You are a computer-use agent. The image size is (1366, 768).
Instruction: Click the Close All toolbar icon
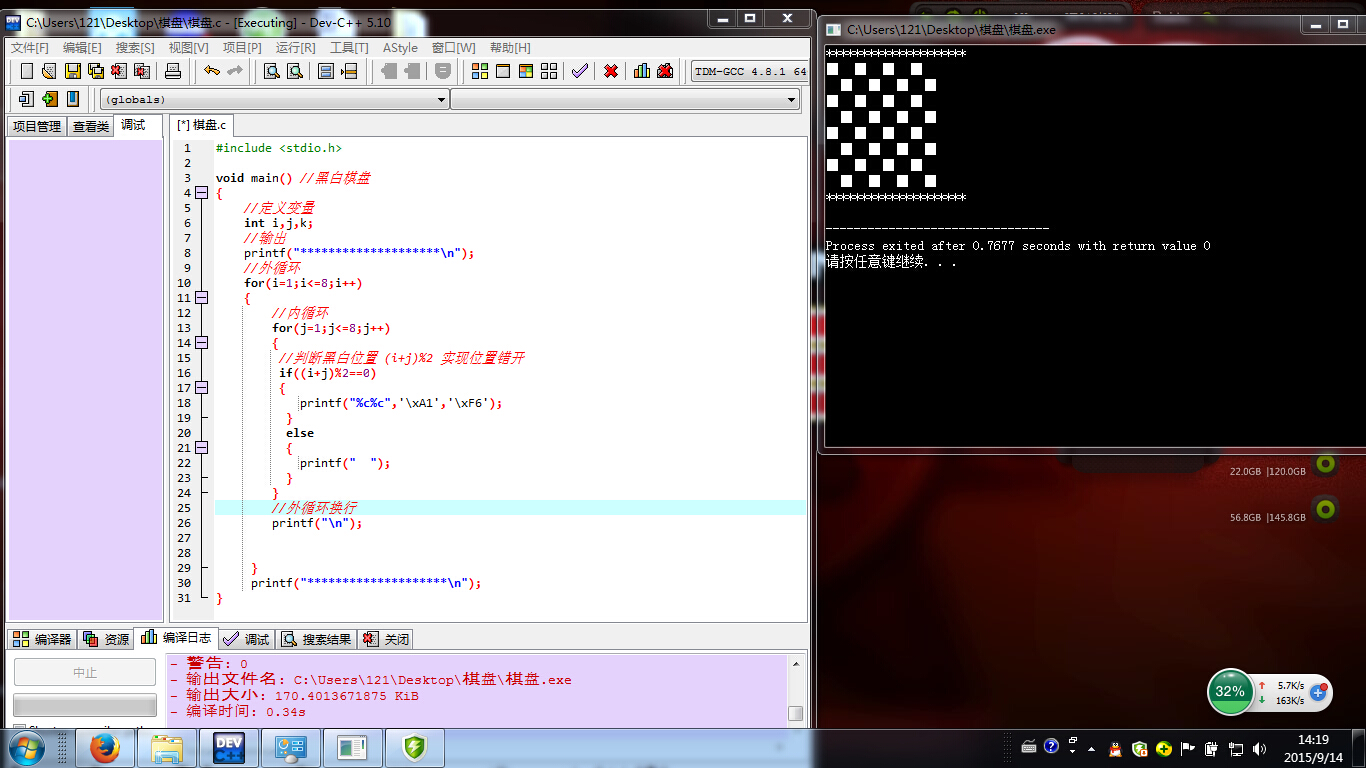pos(142,71)
